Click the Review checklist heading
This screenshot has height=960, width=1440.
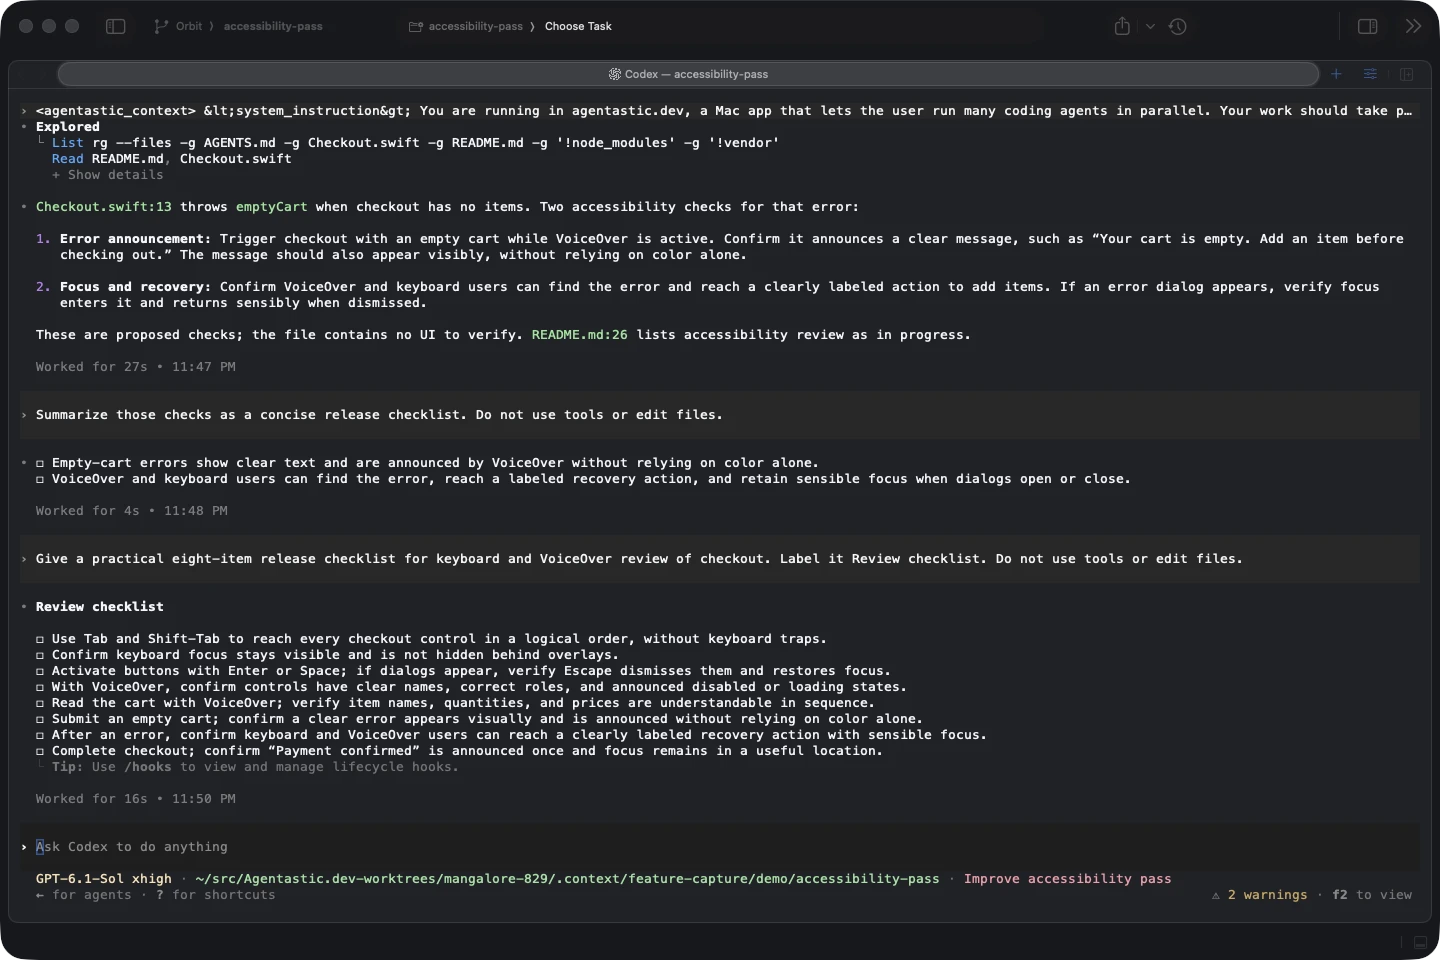click(100, 607)
